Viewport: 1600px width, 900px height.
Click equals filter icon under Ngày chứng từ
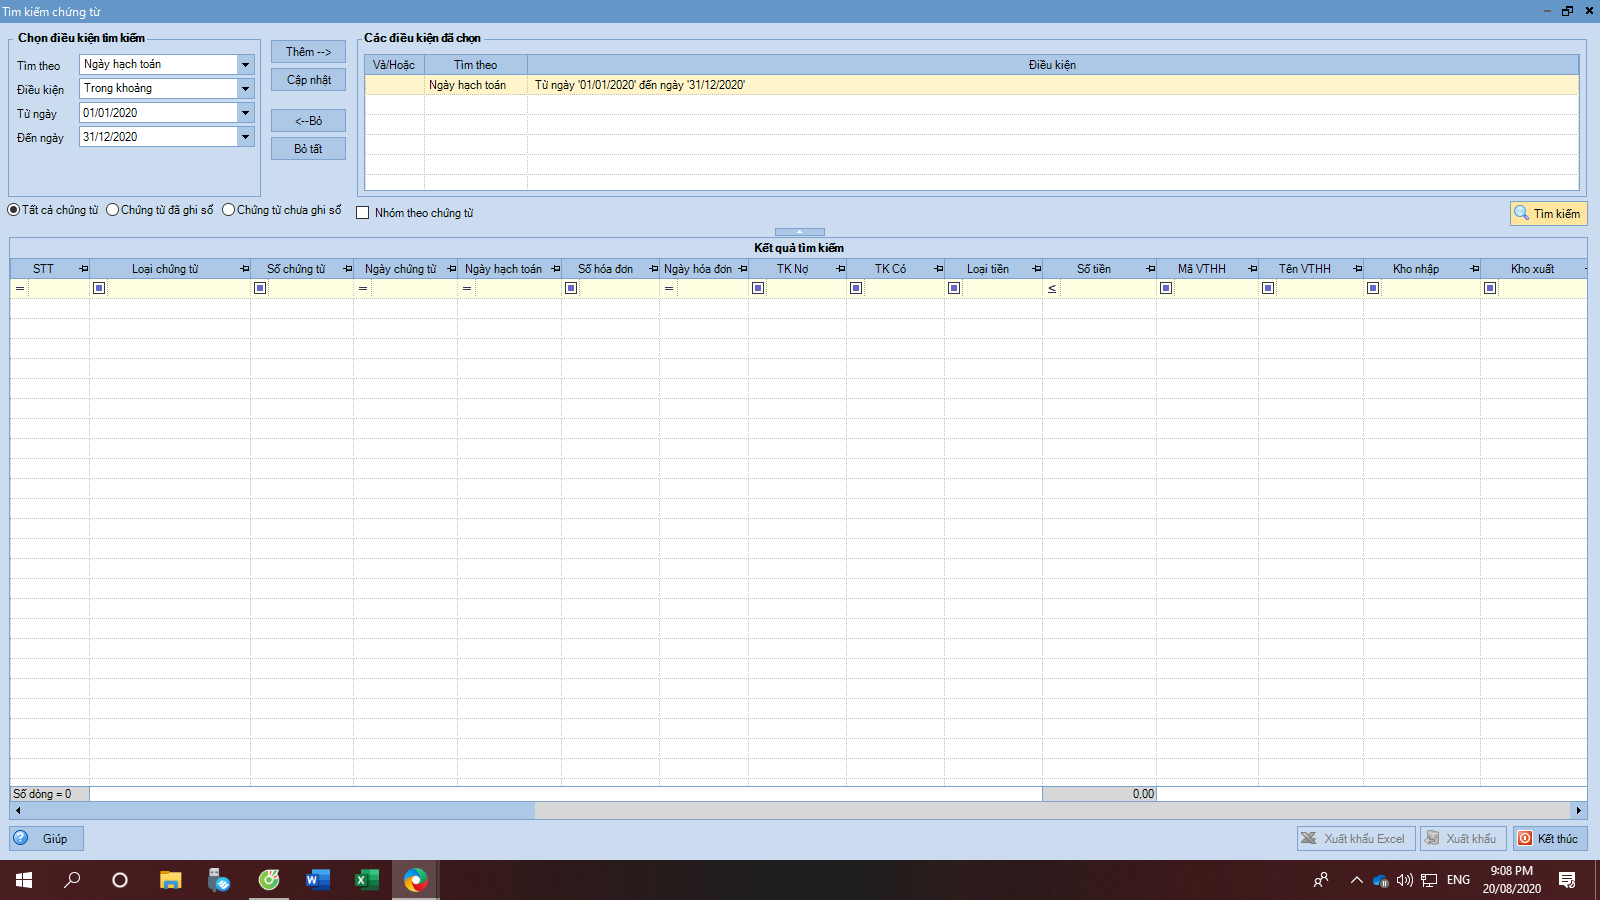[x=363, y=288]
